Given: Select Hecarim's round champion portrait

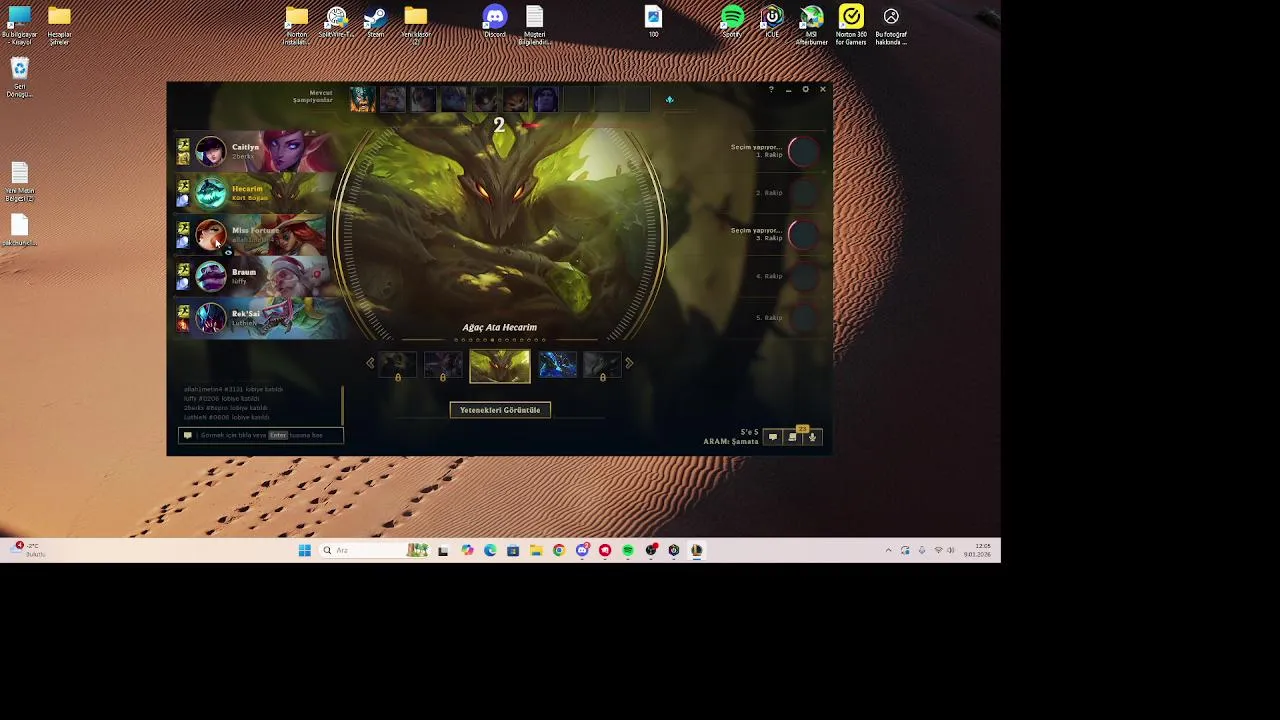Looking at the screenshot, I should (211, 192).
